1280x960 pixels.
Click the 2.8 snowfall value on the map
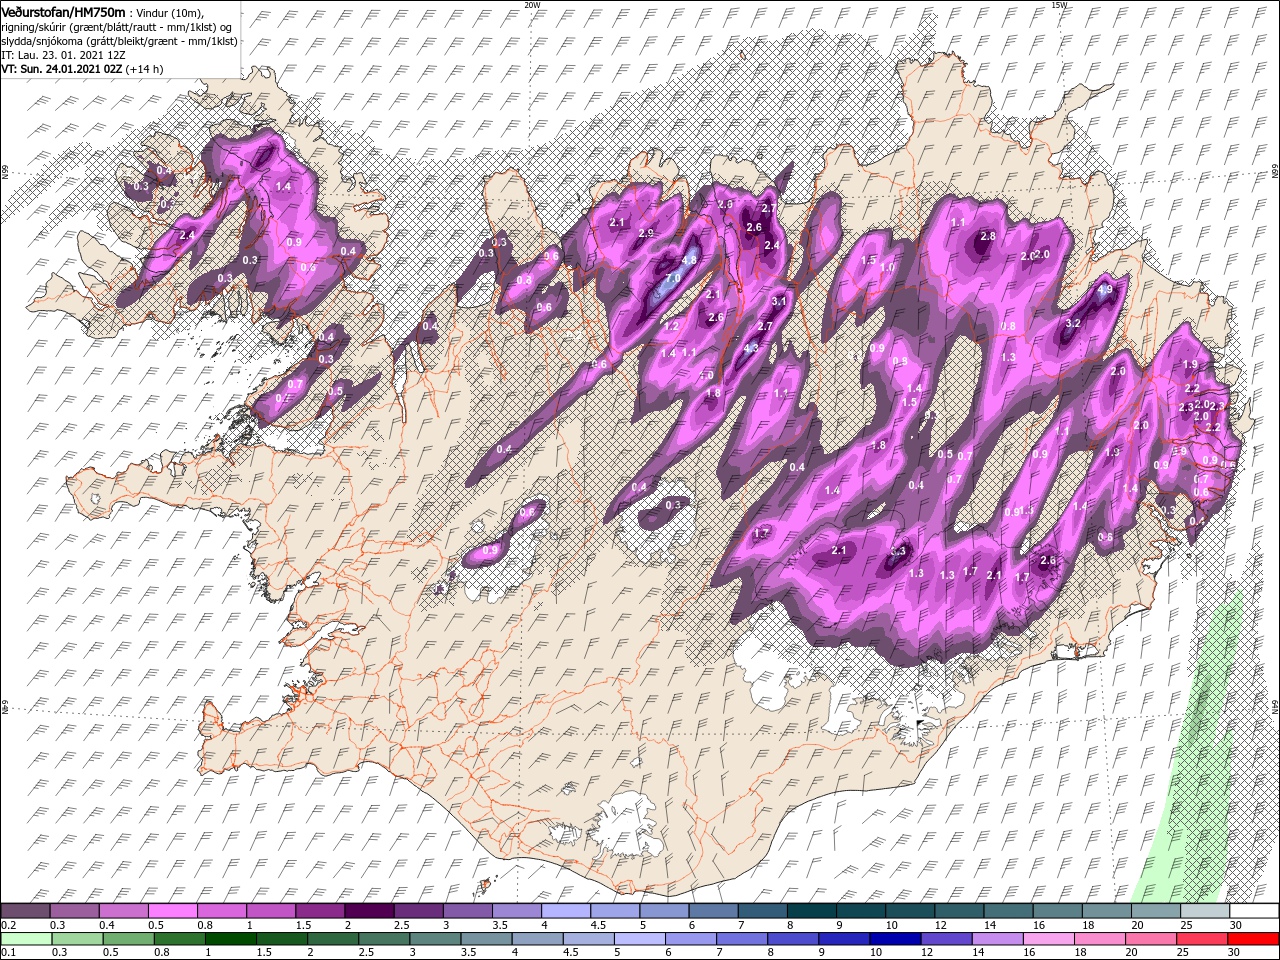[x=988, y=236]
